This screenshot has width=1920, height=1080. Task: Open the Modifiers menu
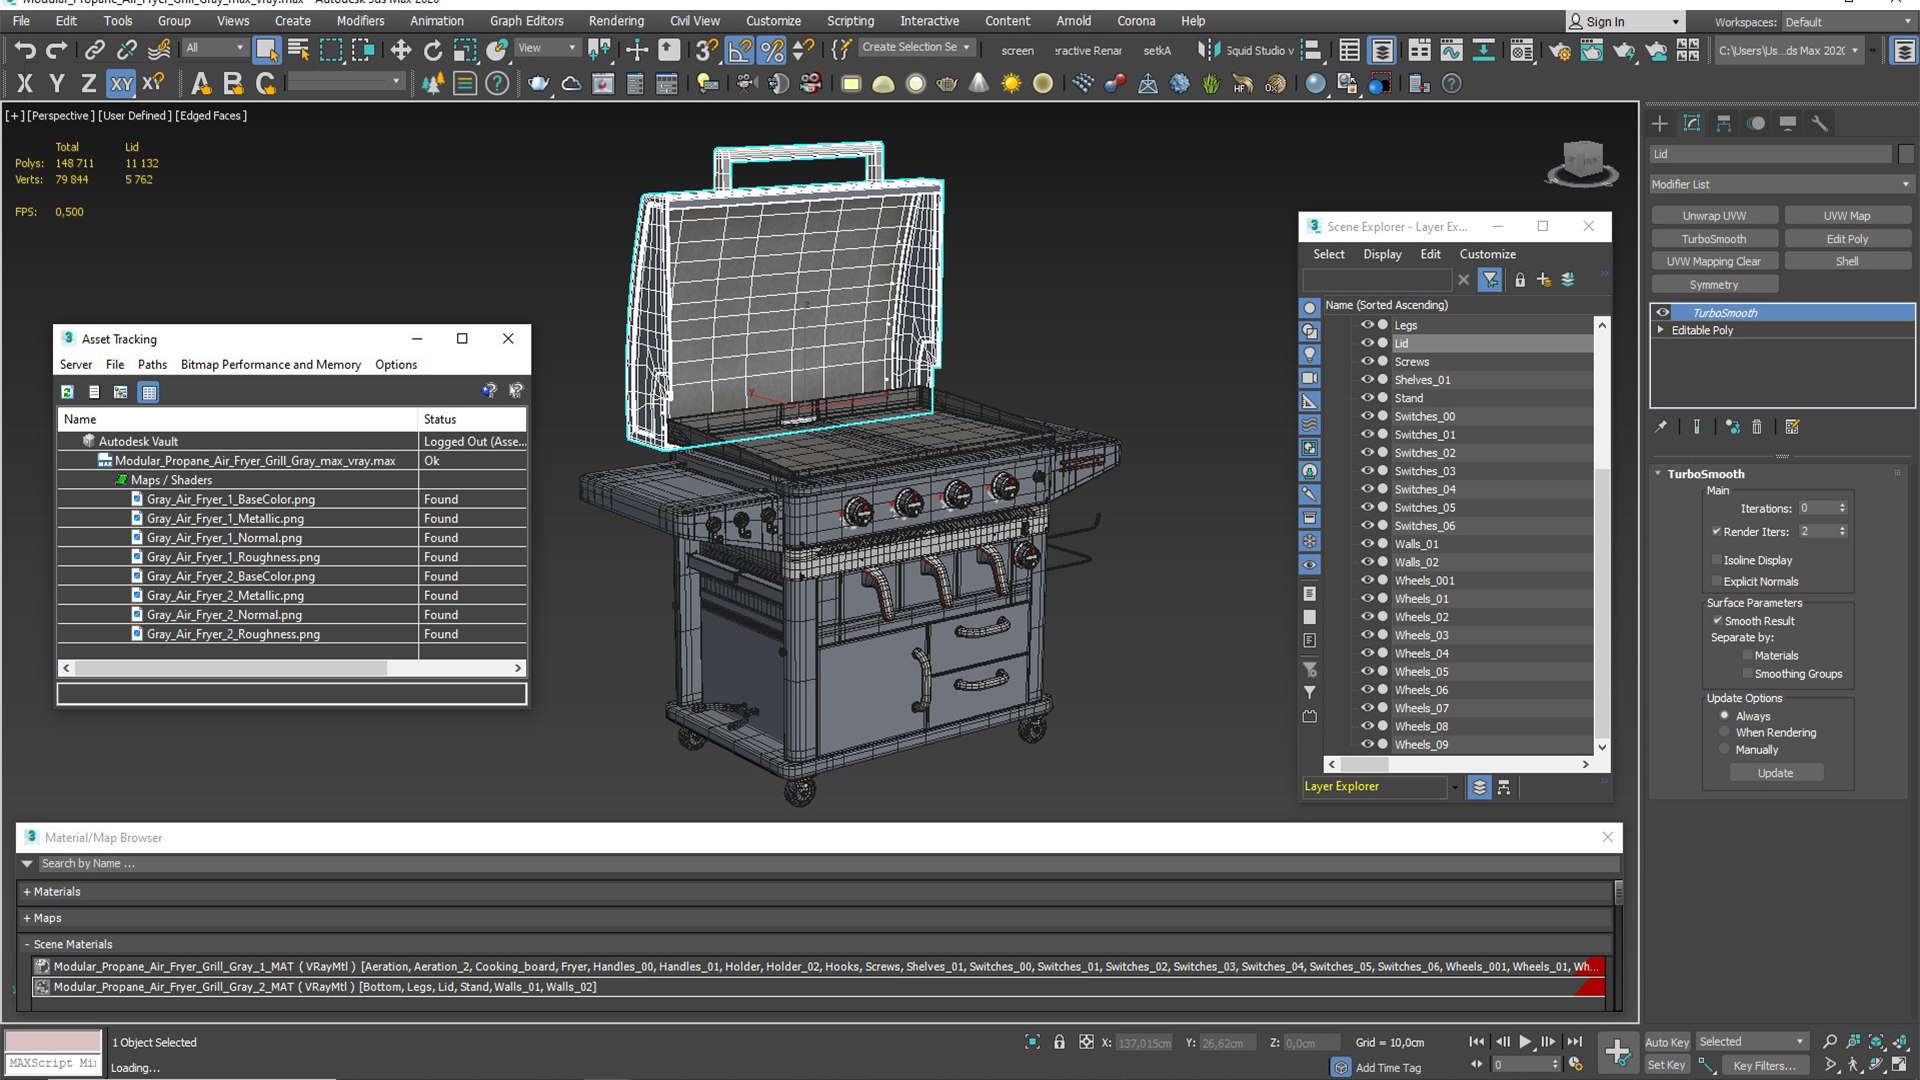click(360, 21)
